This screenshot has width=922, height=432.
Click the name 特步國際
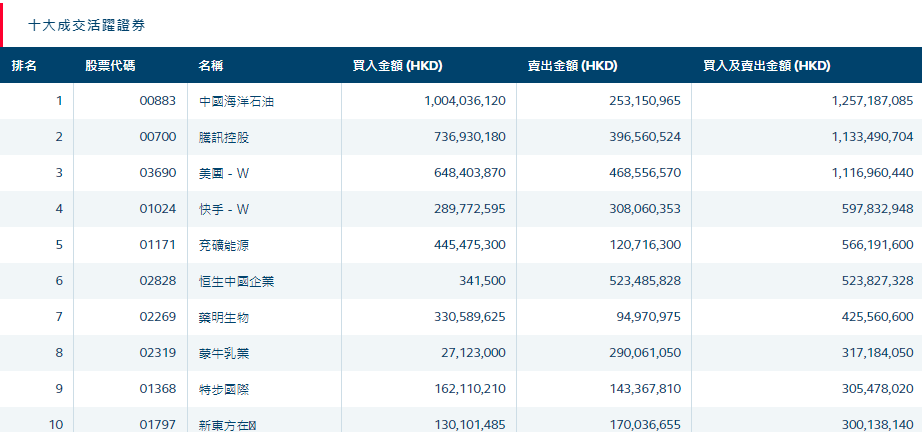tap(224, 389)
